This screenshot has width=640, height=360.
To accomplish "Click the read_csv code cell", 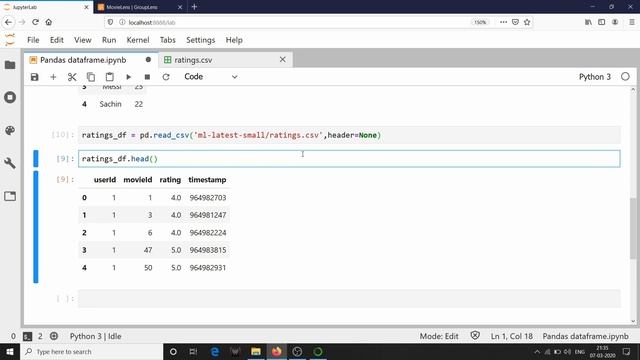I will (x=349, y=135).
